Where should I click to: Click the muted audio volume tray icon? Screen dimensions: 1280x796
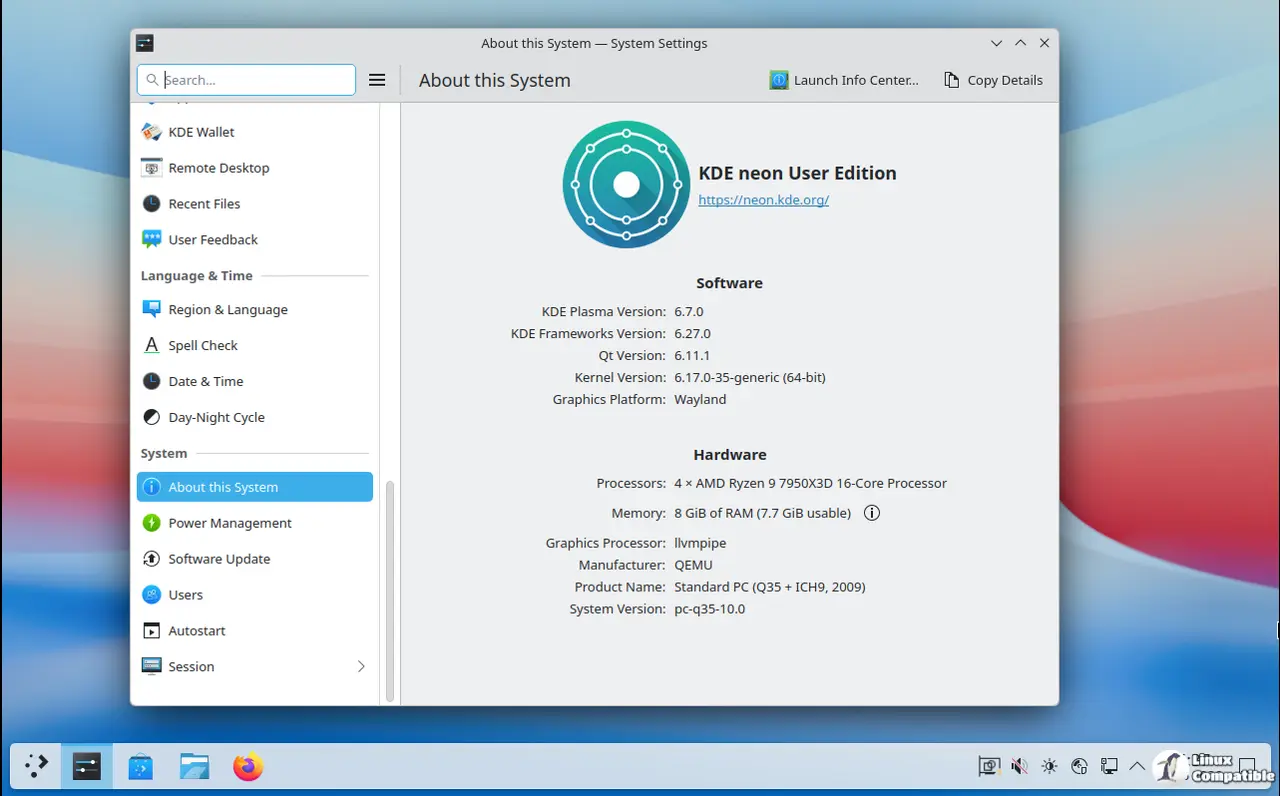(x=1019, y=767)
